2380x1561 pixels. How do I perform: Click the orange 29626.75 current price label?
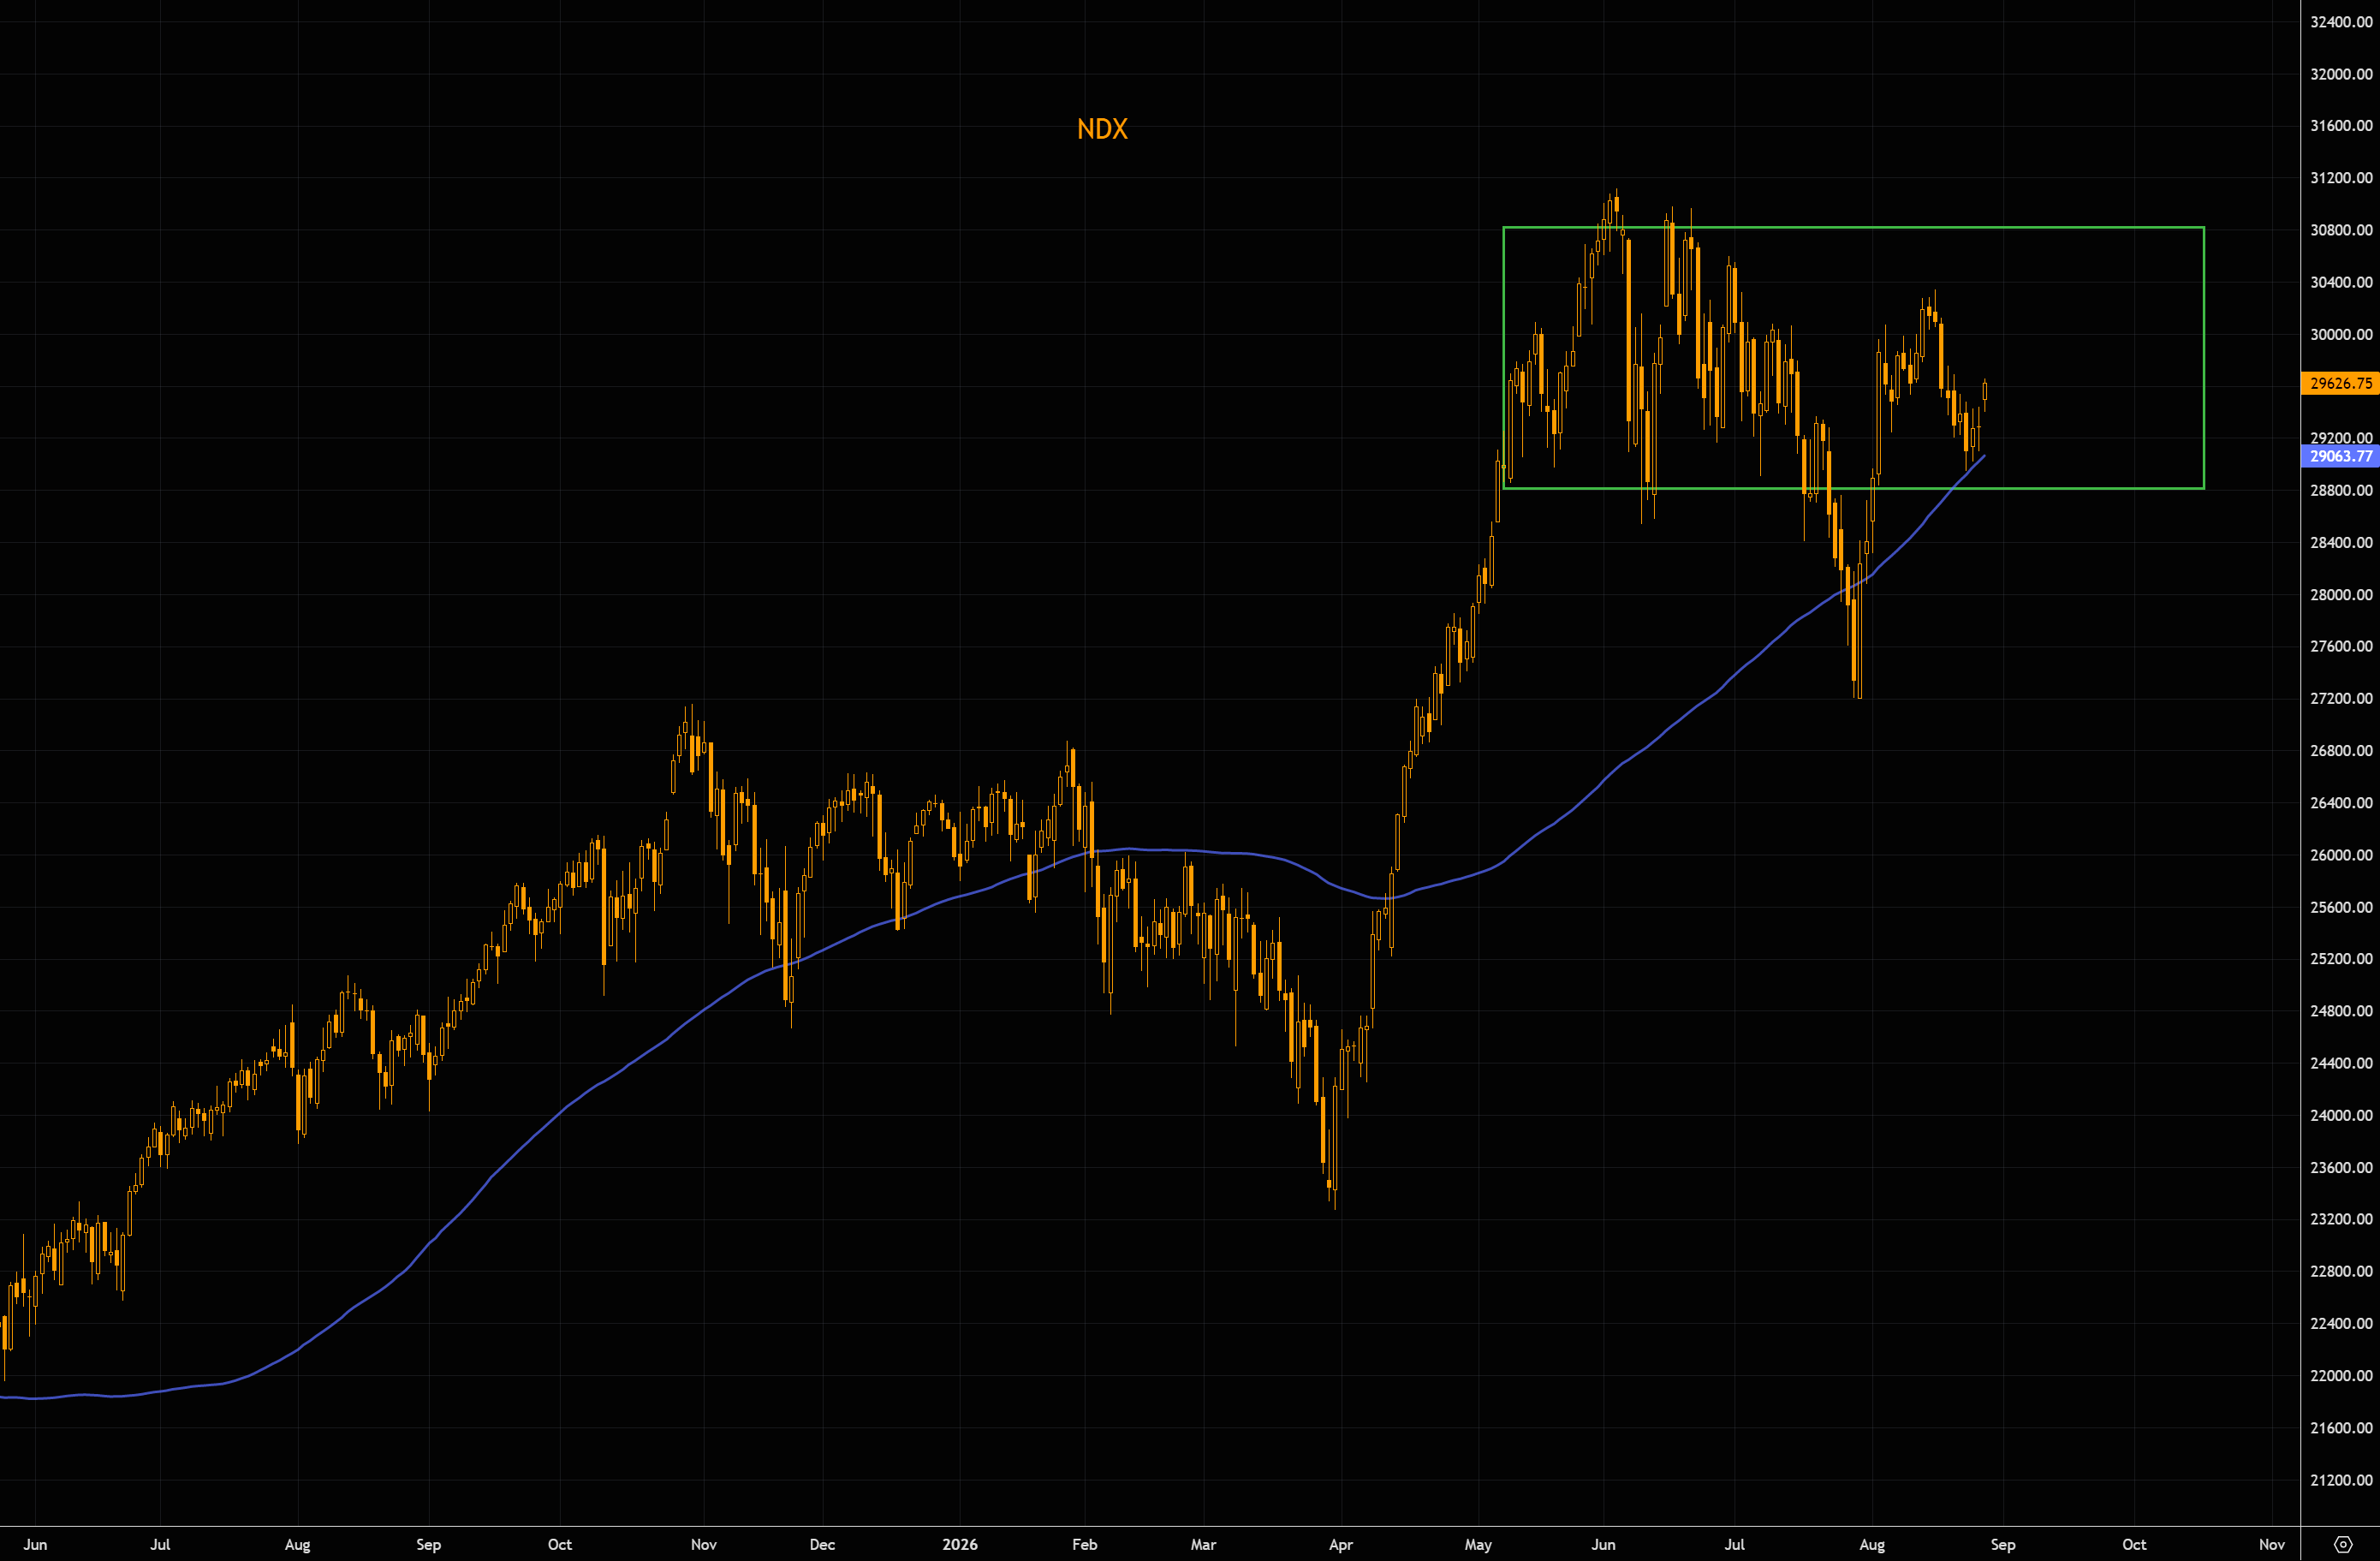point(2340,383)
